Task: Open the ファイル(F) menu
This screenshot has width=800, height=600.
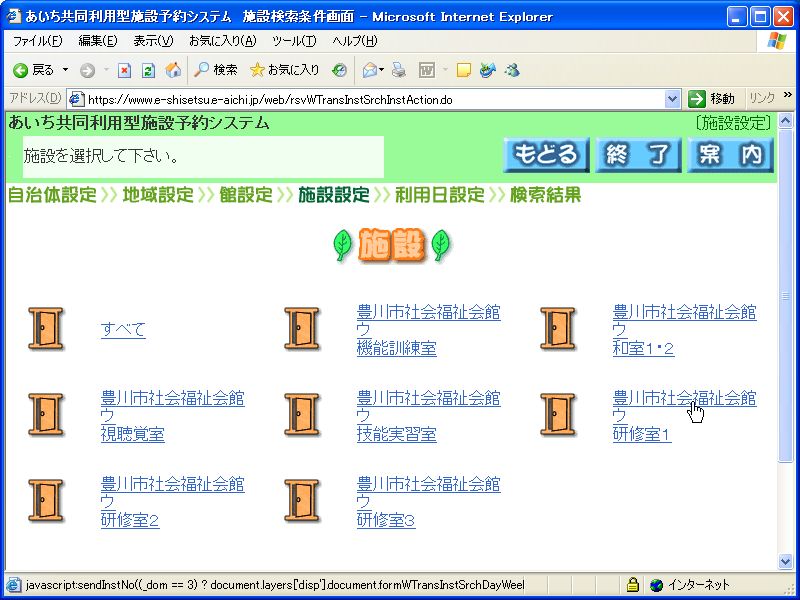Action: tap(36, 41)
